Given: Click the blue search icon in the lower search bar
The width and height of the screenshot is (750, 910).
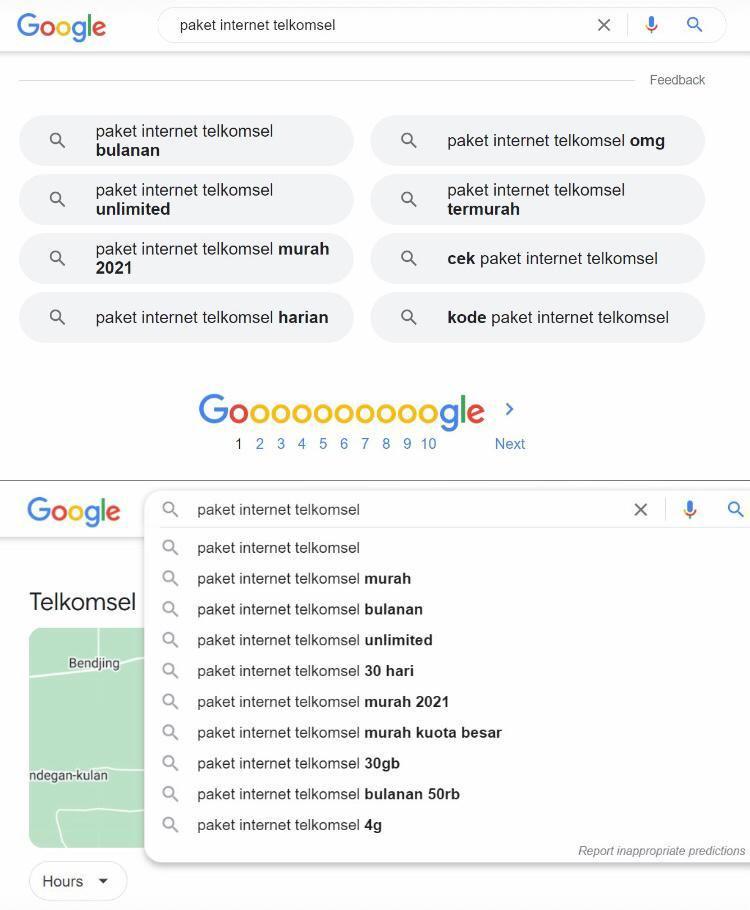Looking at the screenshot, I should coord(735,510).
